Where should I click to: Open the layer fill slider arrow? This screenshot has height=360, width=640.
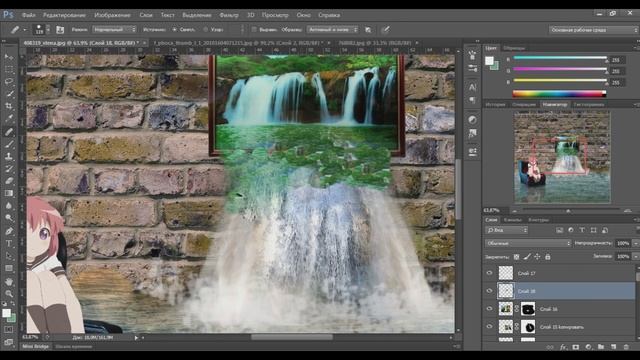636,256
